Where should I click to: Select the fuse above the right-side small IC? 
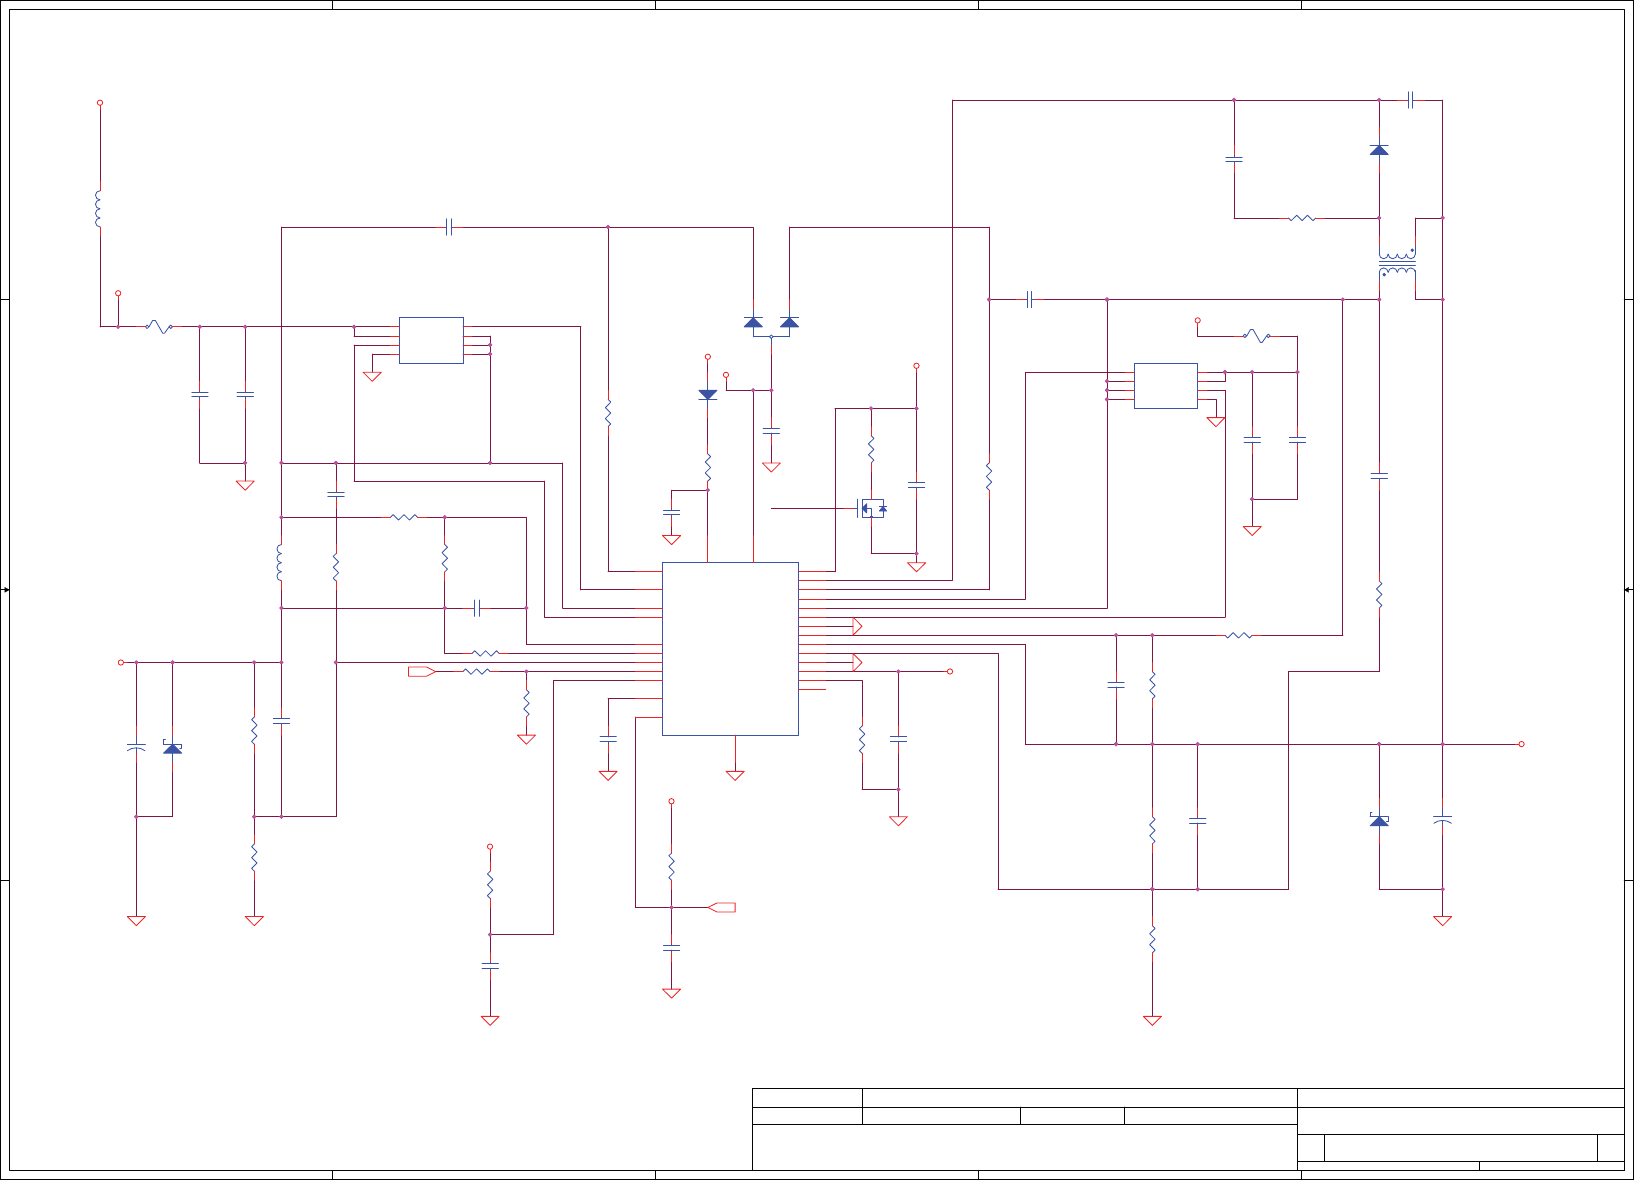1257,336
